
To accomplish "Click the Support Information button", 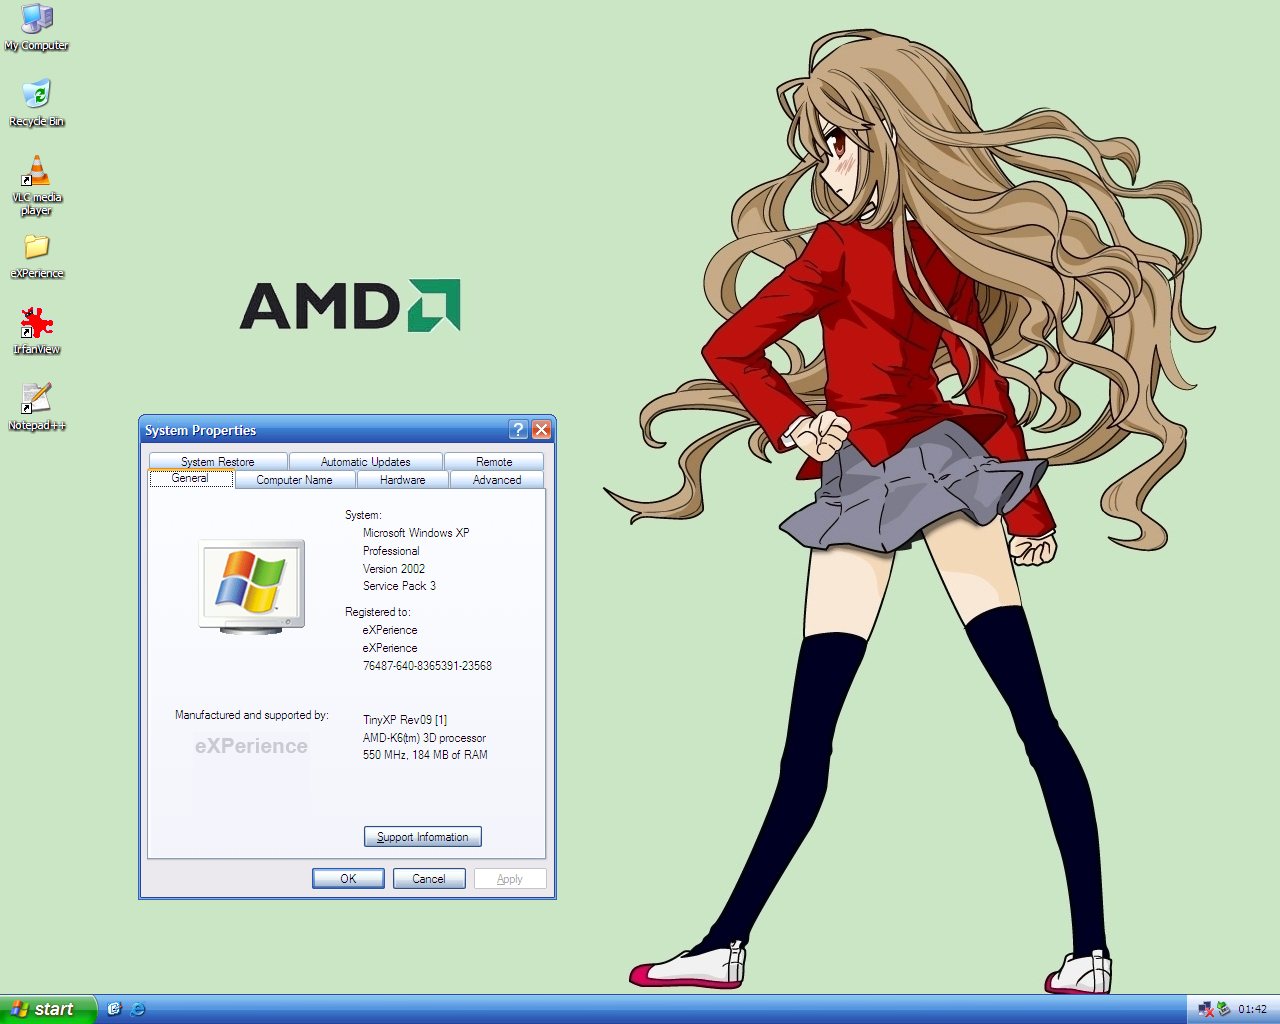I will click(x=423, y=837).
